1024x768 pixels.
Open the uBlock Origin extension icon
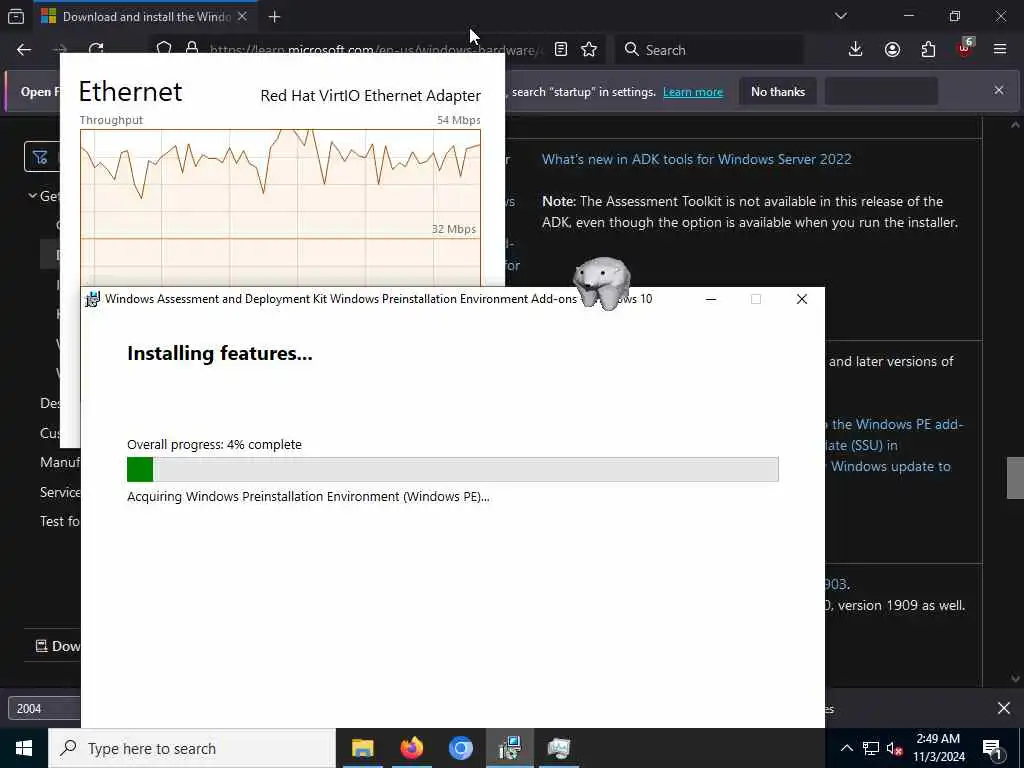(965, 50)
